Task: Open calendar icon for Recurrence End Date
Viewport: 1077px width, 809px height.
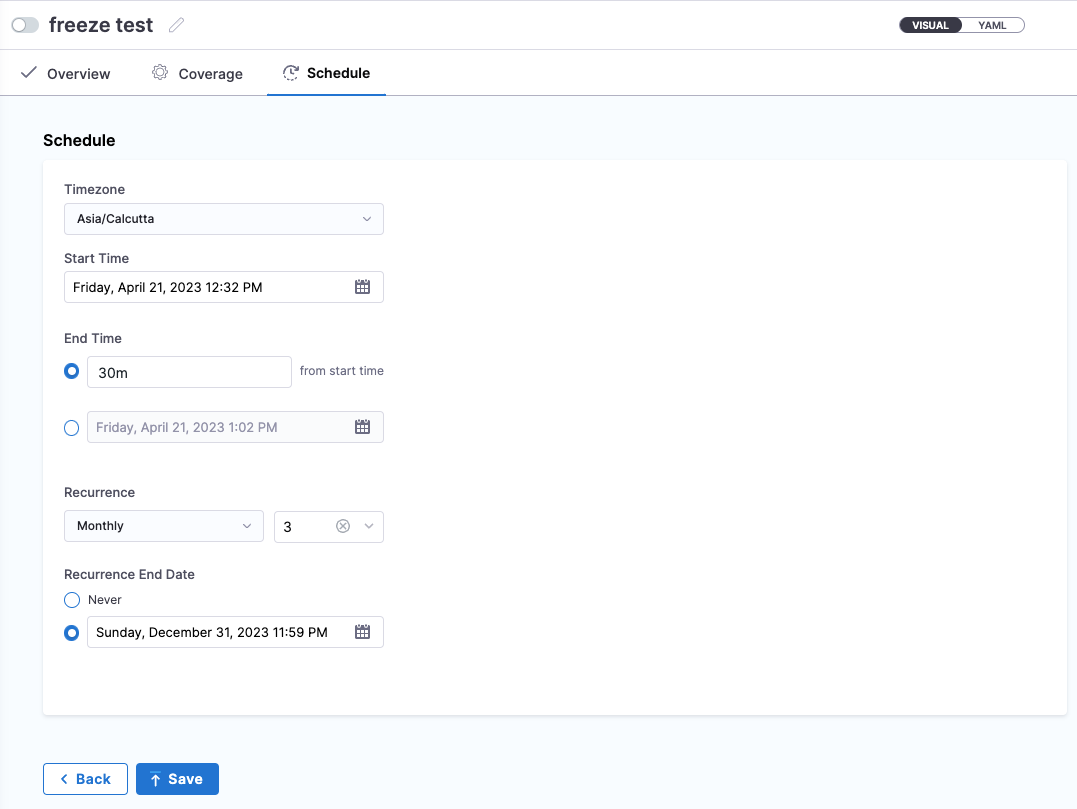Action: [362, 632]
